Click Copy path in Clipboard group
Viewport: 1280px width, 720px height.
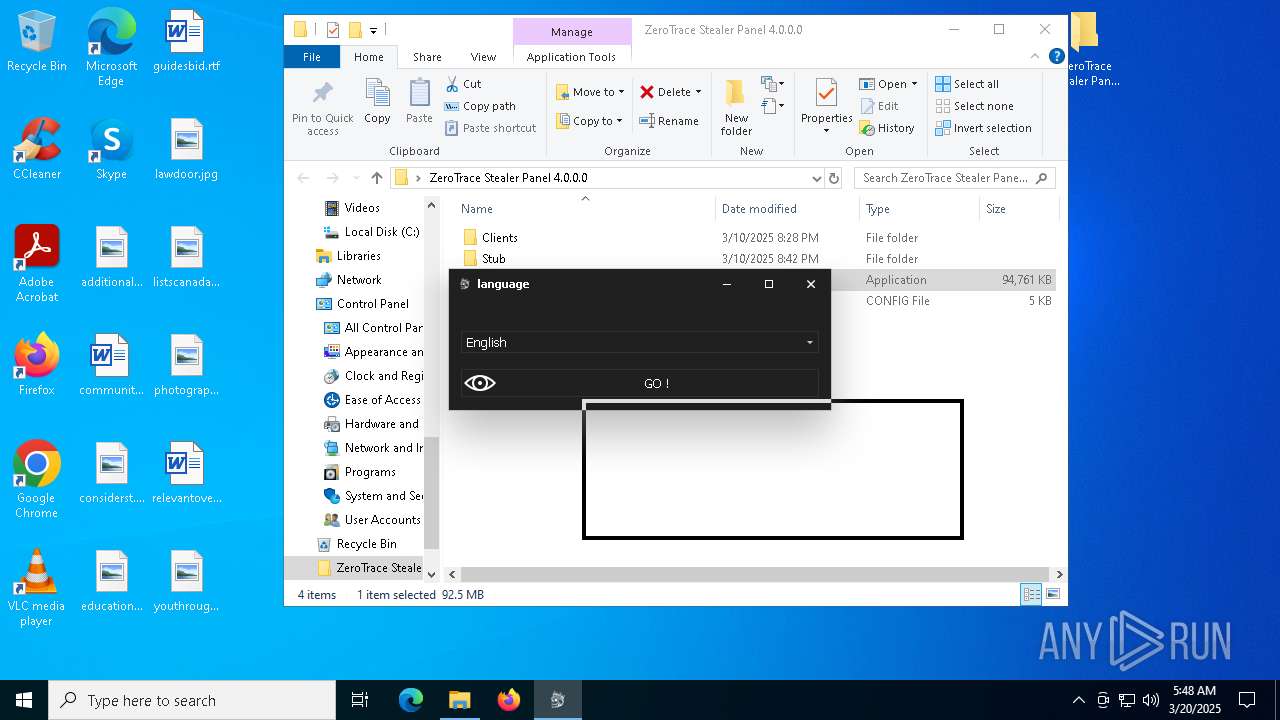coord(480,106)
